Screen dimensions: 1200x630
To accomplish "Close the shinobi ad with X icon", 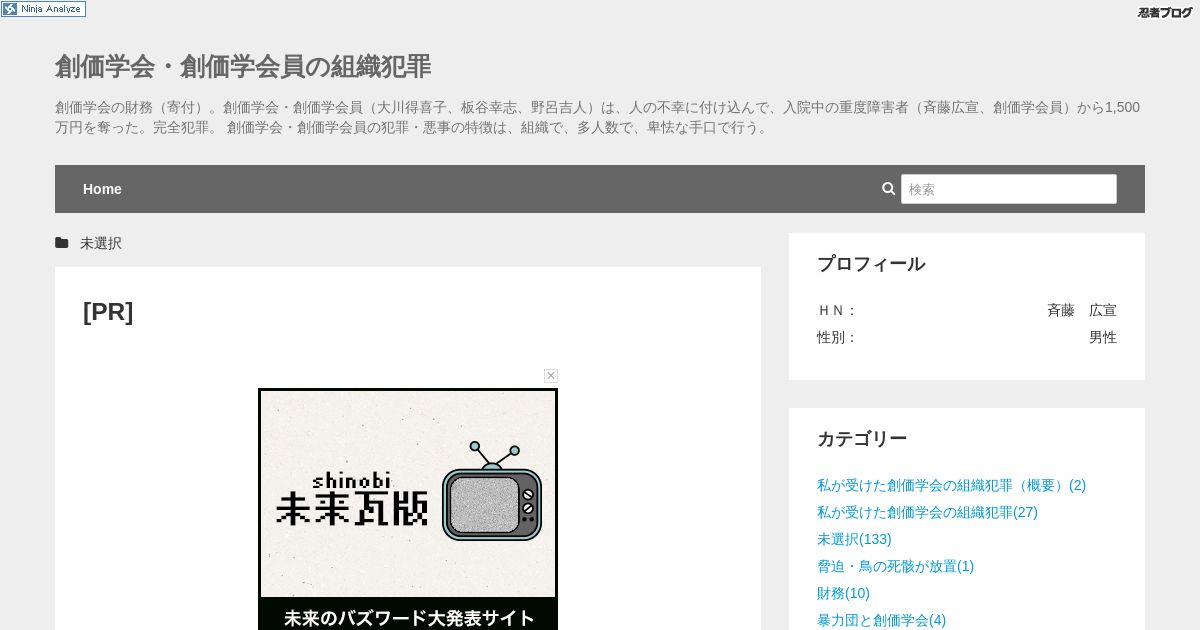I will click(551, 375).
